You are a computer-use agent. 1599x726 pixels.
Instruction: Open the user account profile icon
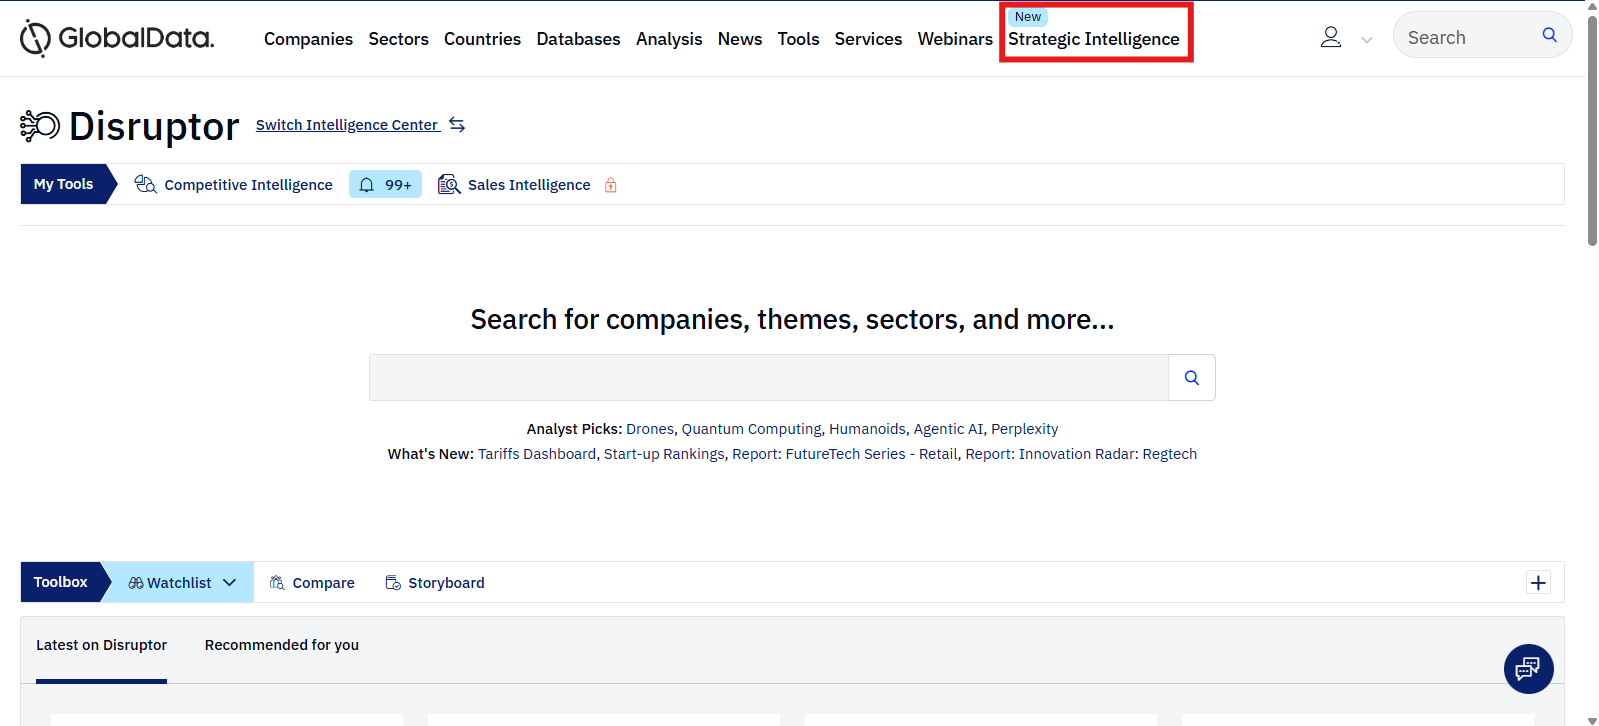tap(1330, 38)
